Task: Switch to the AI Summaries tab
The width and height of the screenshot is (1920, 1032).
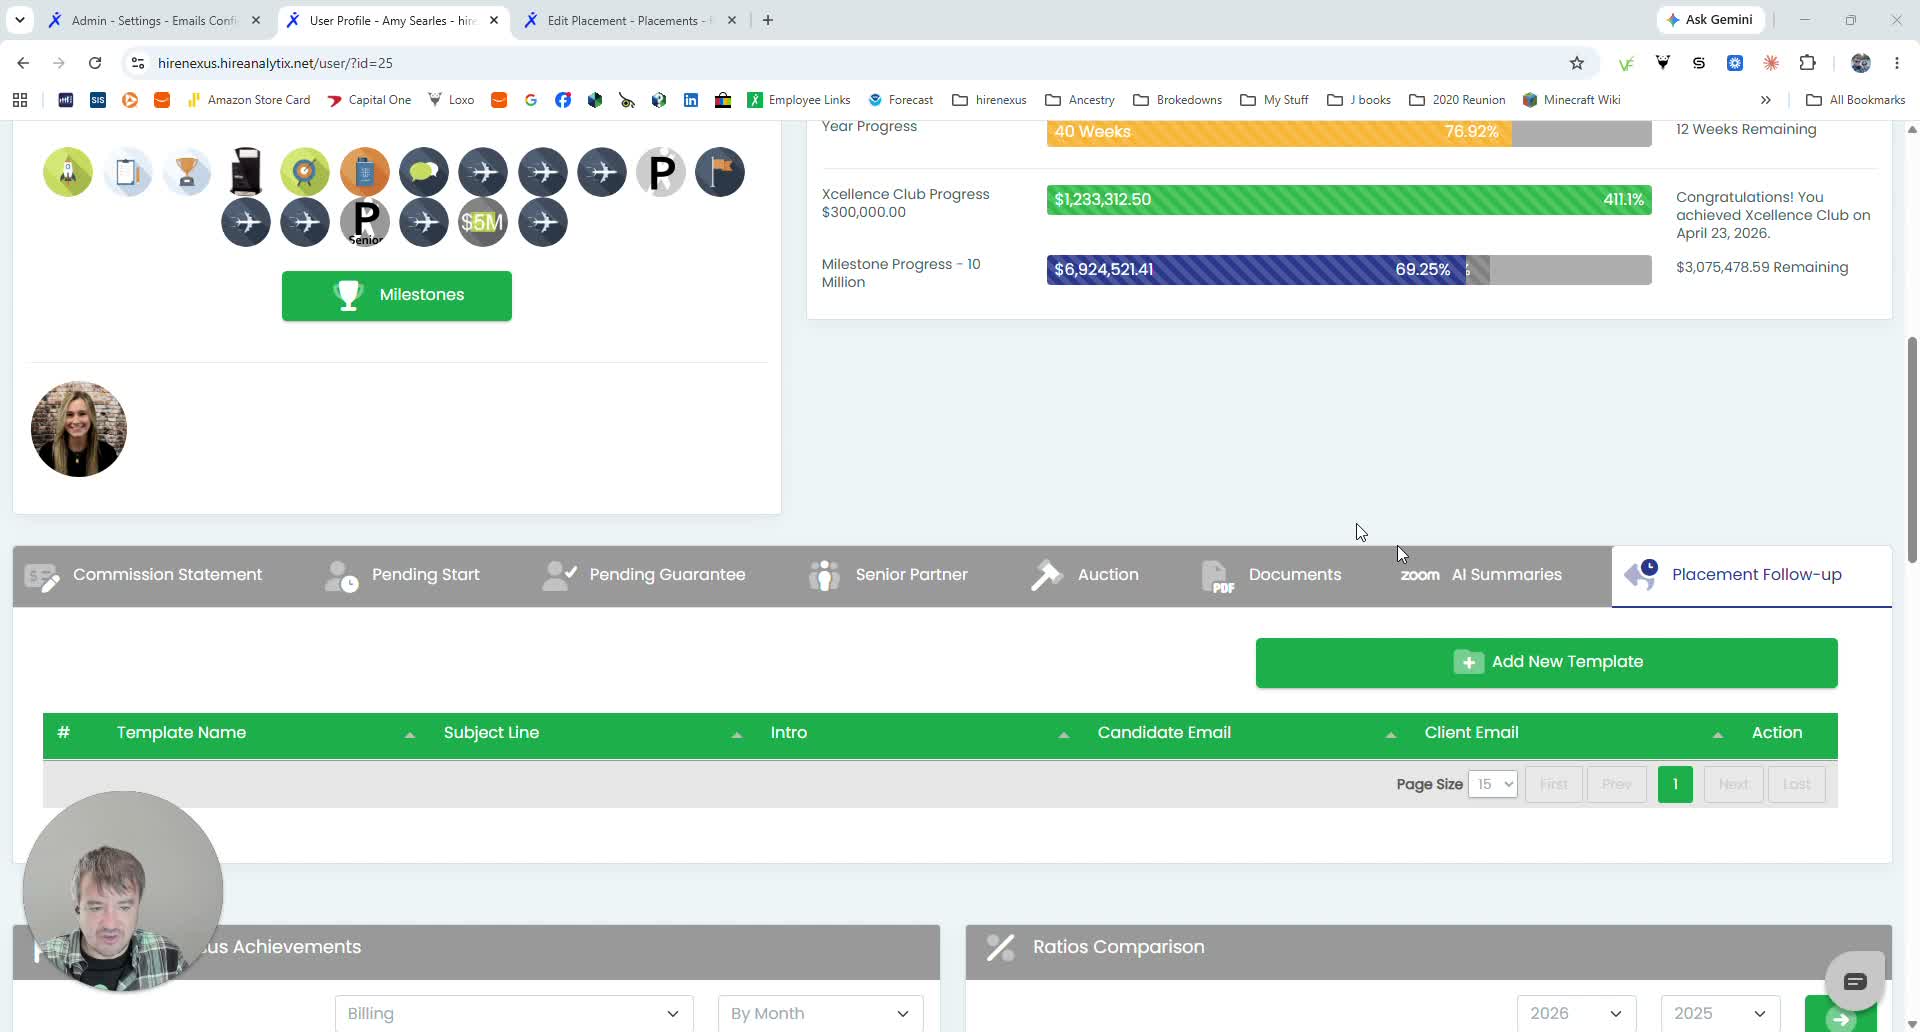Action: tap(1481, 575)
